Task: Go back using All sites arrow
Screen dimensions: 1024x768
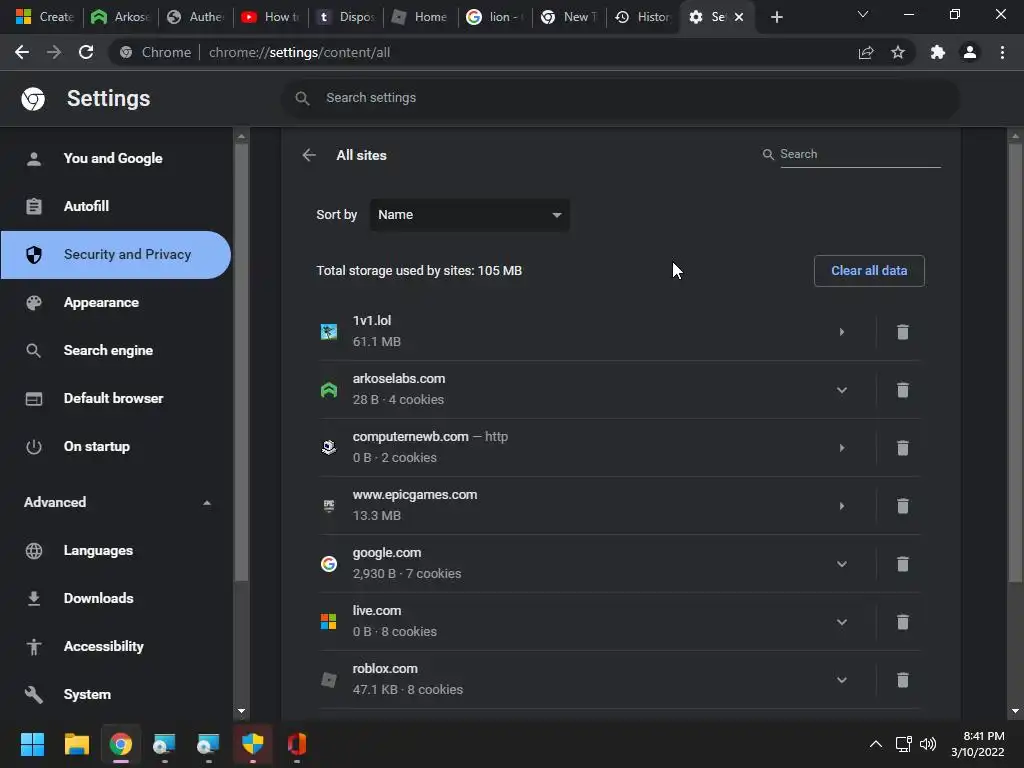Action: [x=309, y=155]
